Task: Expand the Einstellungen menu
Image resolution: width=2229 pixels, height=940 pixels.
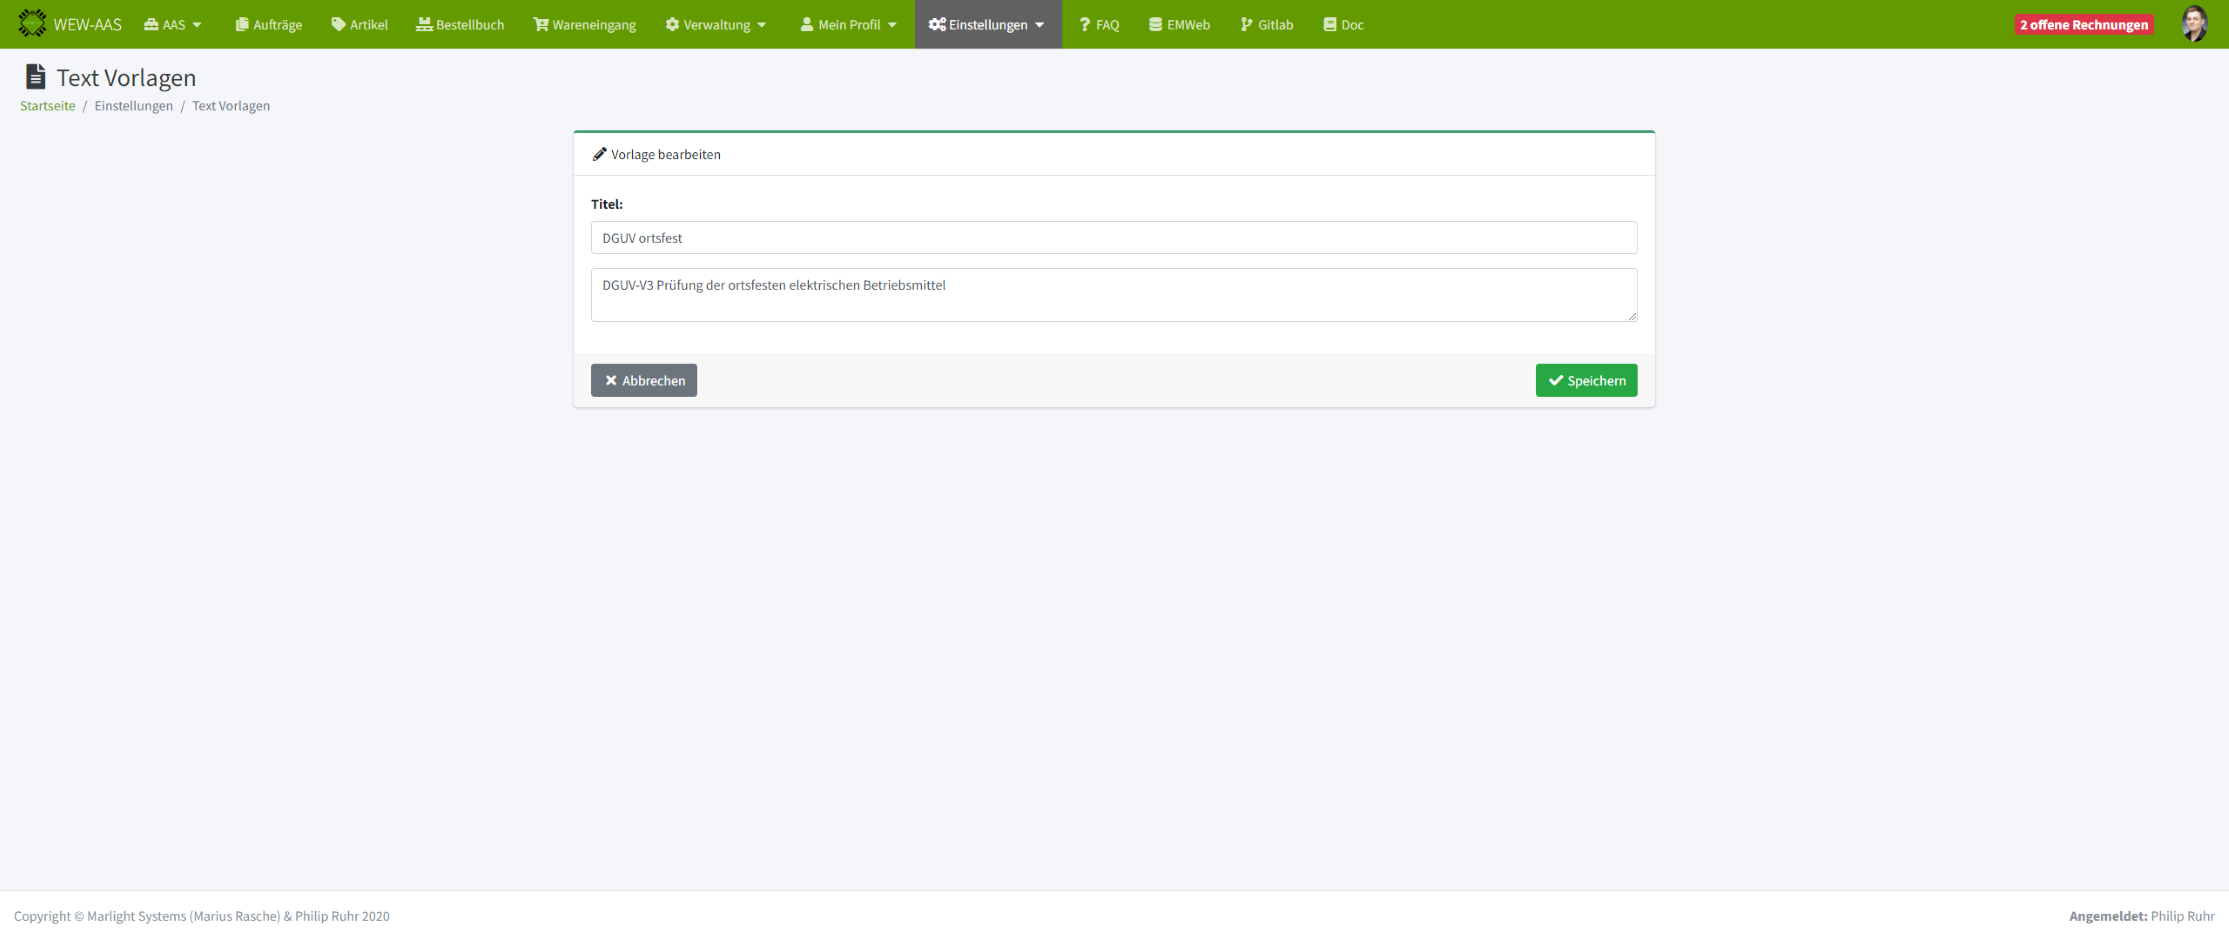Action: (x=987, y=25)
